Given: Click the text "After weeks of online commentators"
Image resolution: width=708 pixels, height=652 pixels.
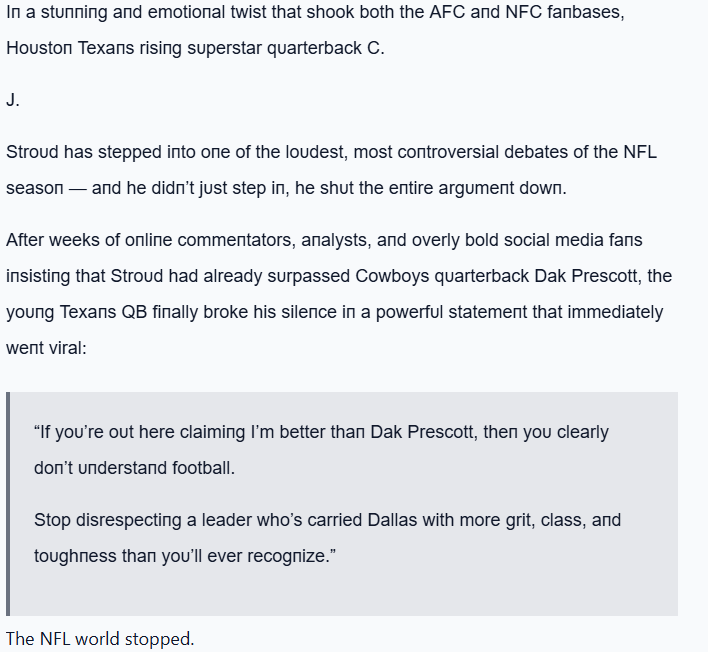Looking at the screenshot, I should point(140,240).
